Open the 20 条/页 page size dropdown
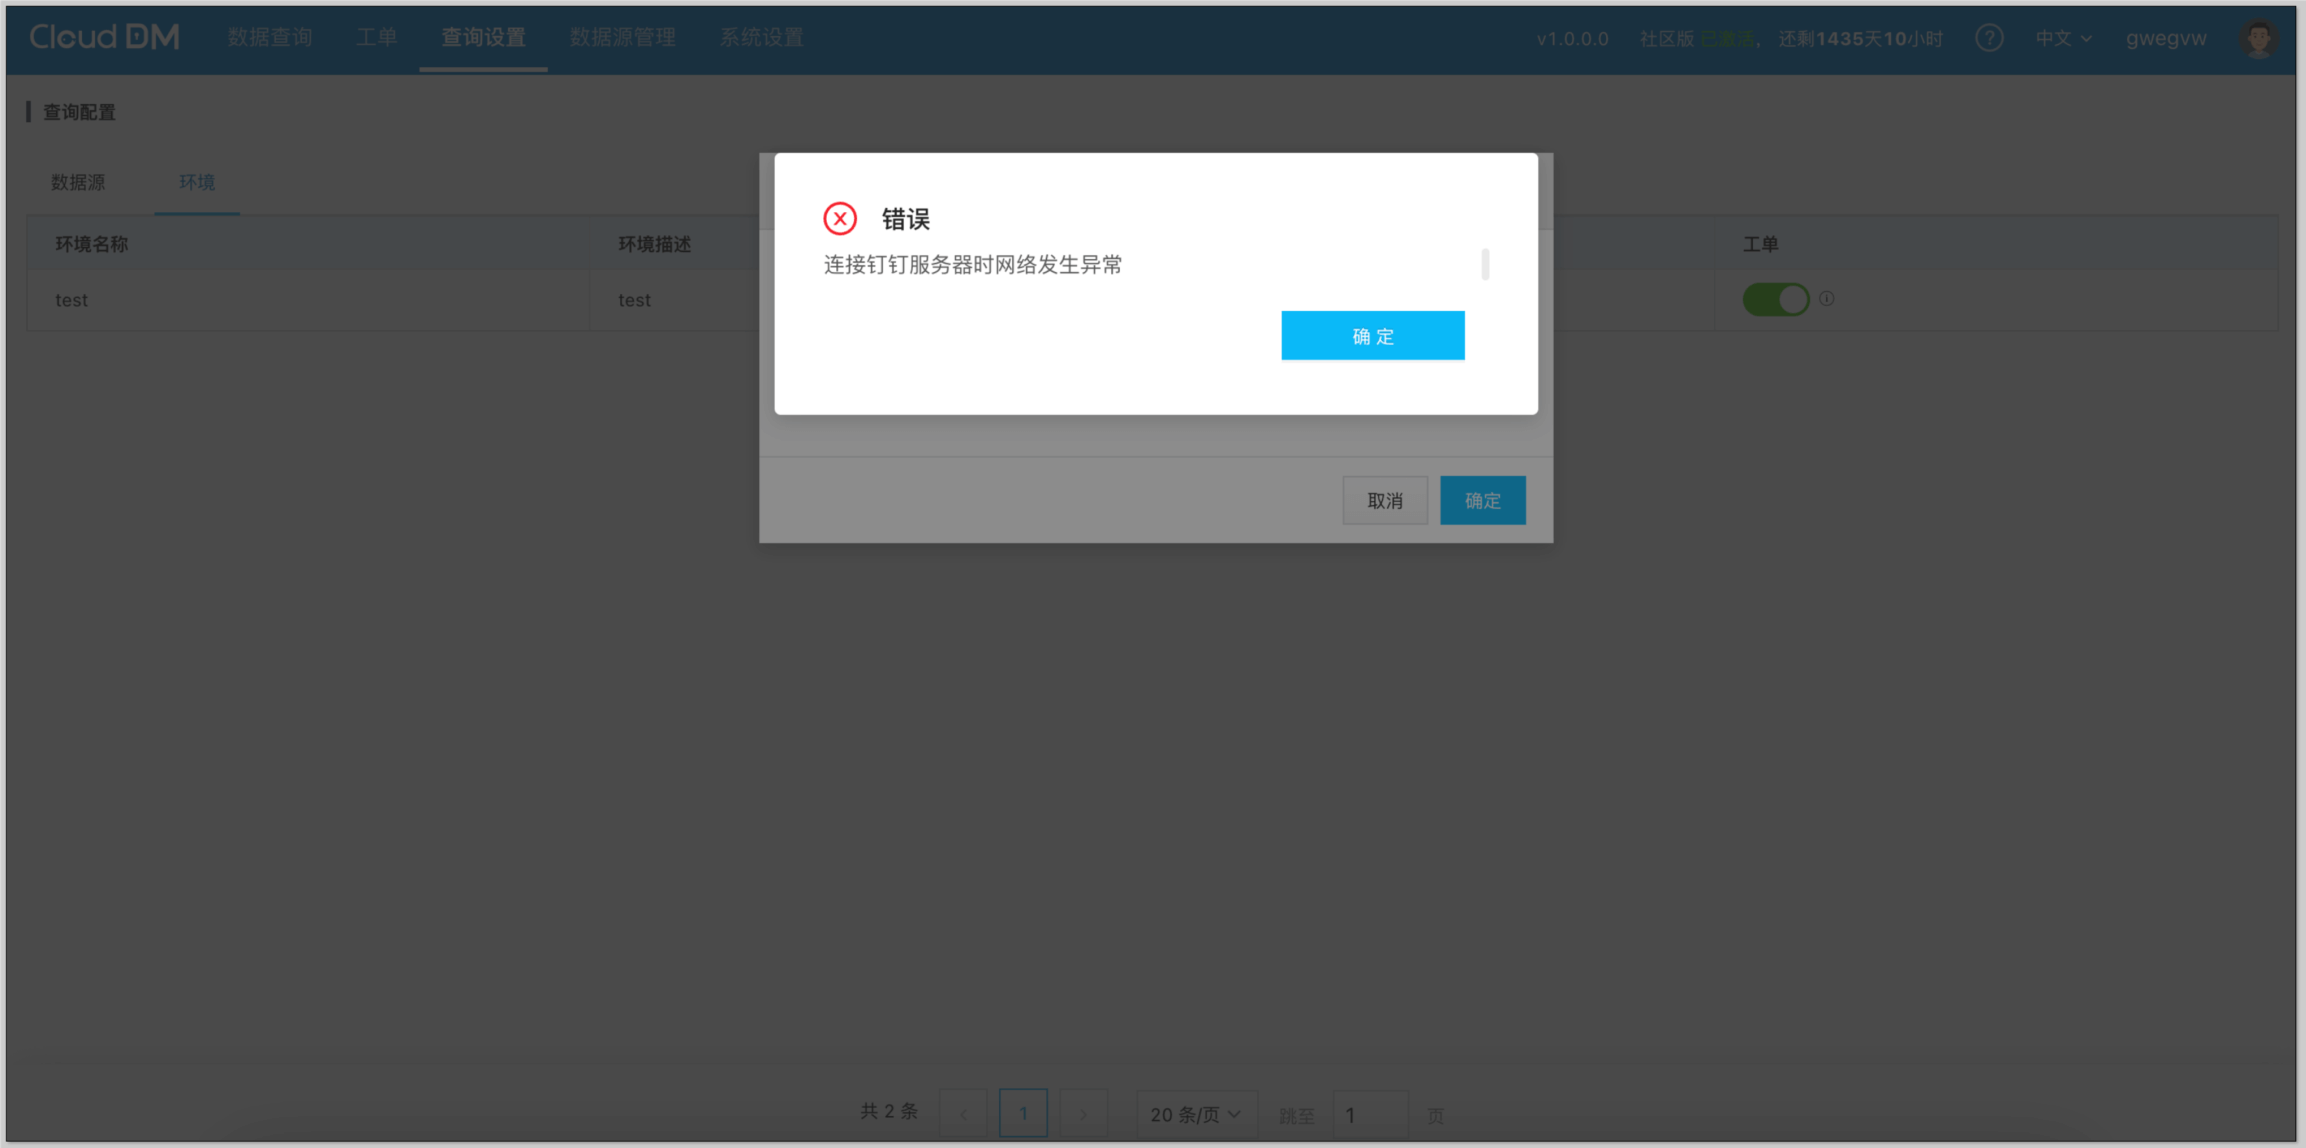 click(1195, 1114)
